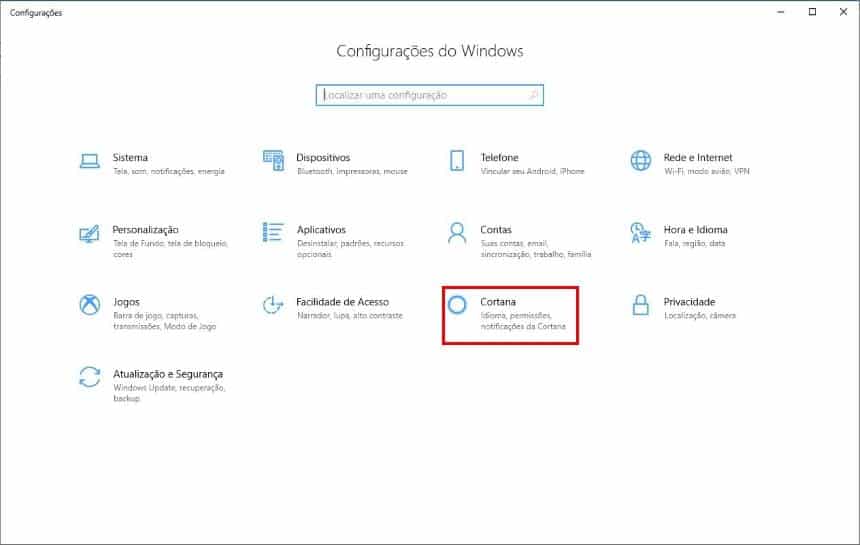Open the Atualização e Segurança sync icon
Image resolution: width=860 pixels, height=545 pixels.
[x=89, y=377]
